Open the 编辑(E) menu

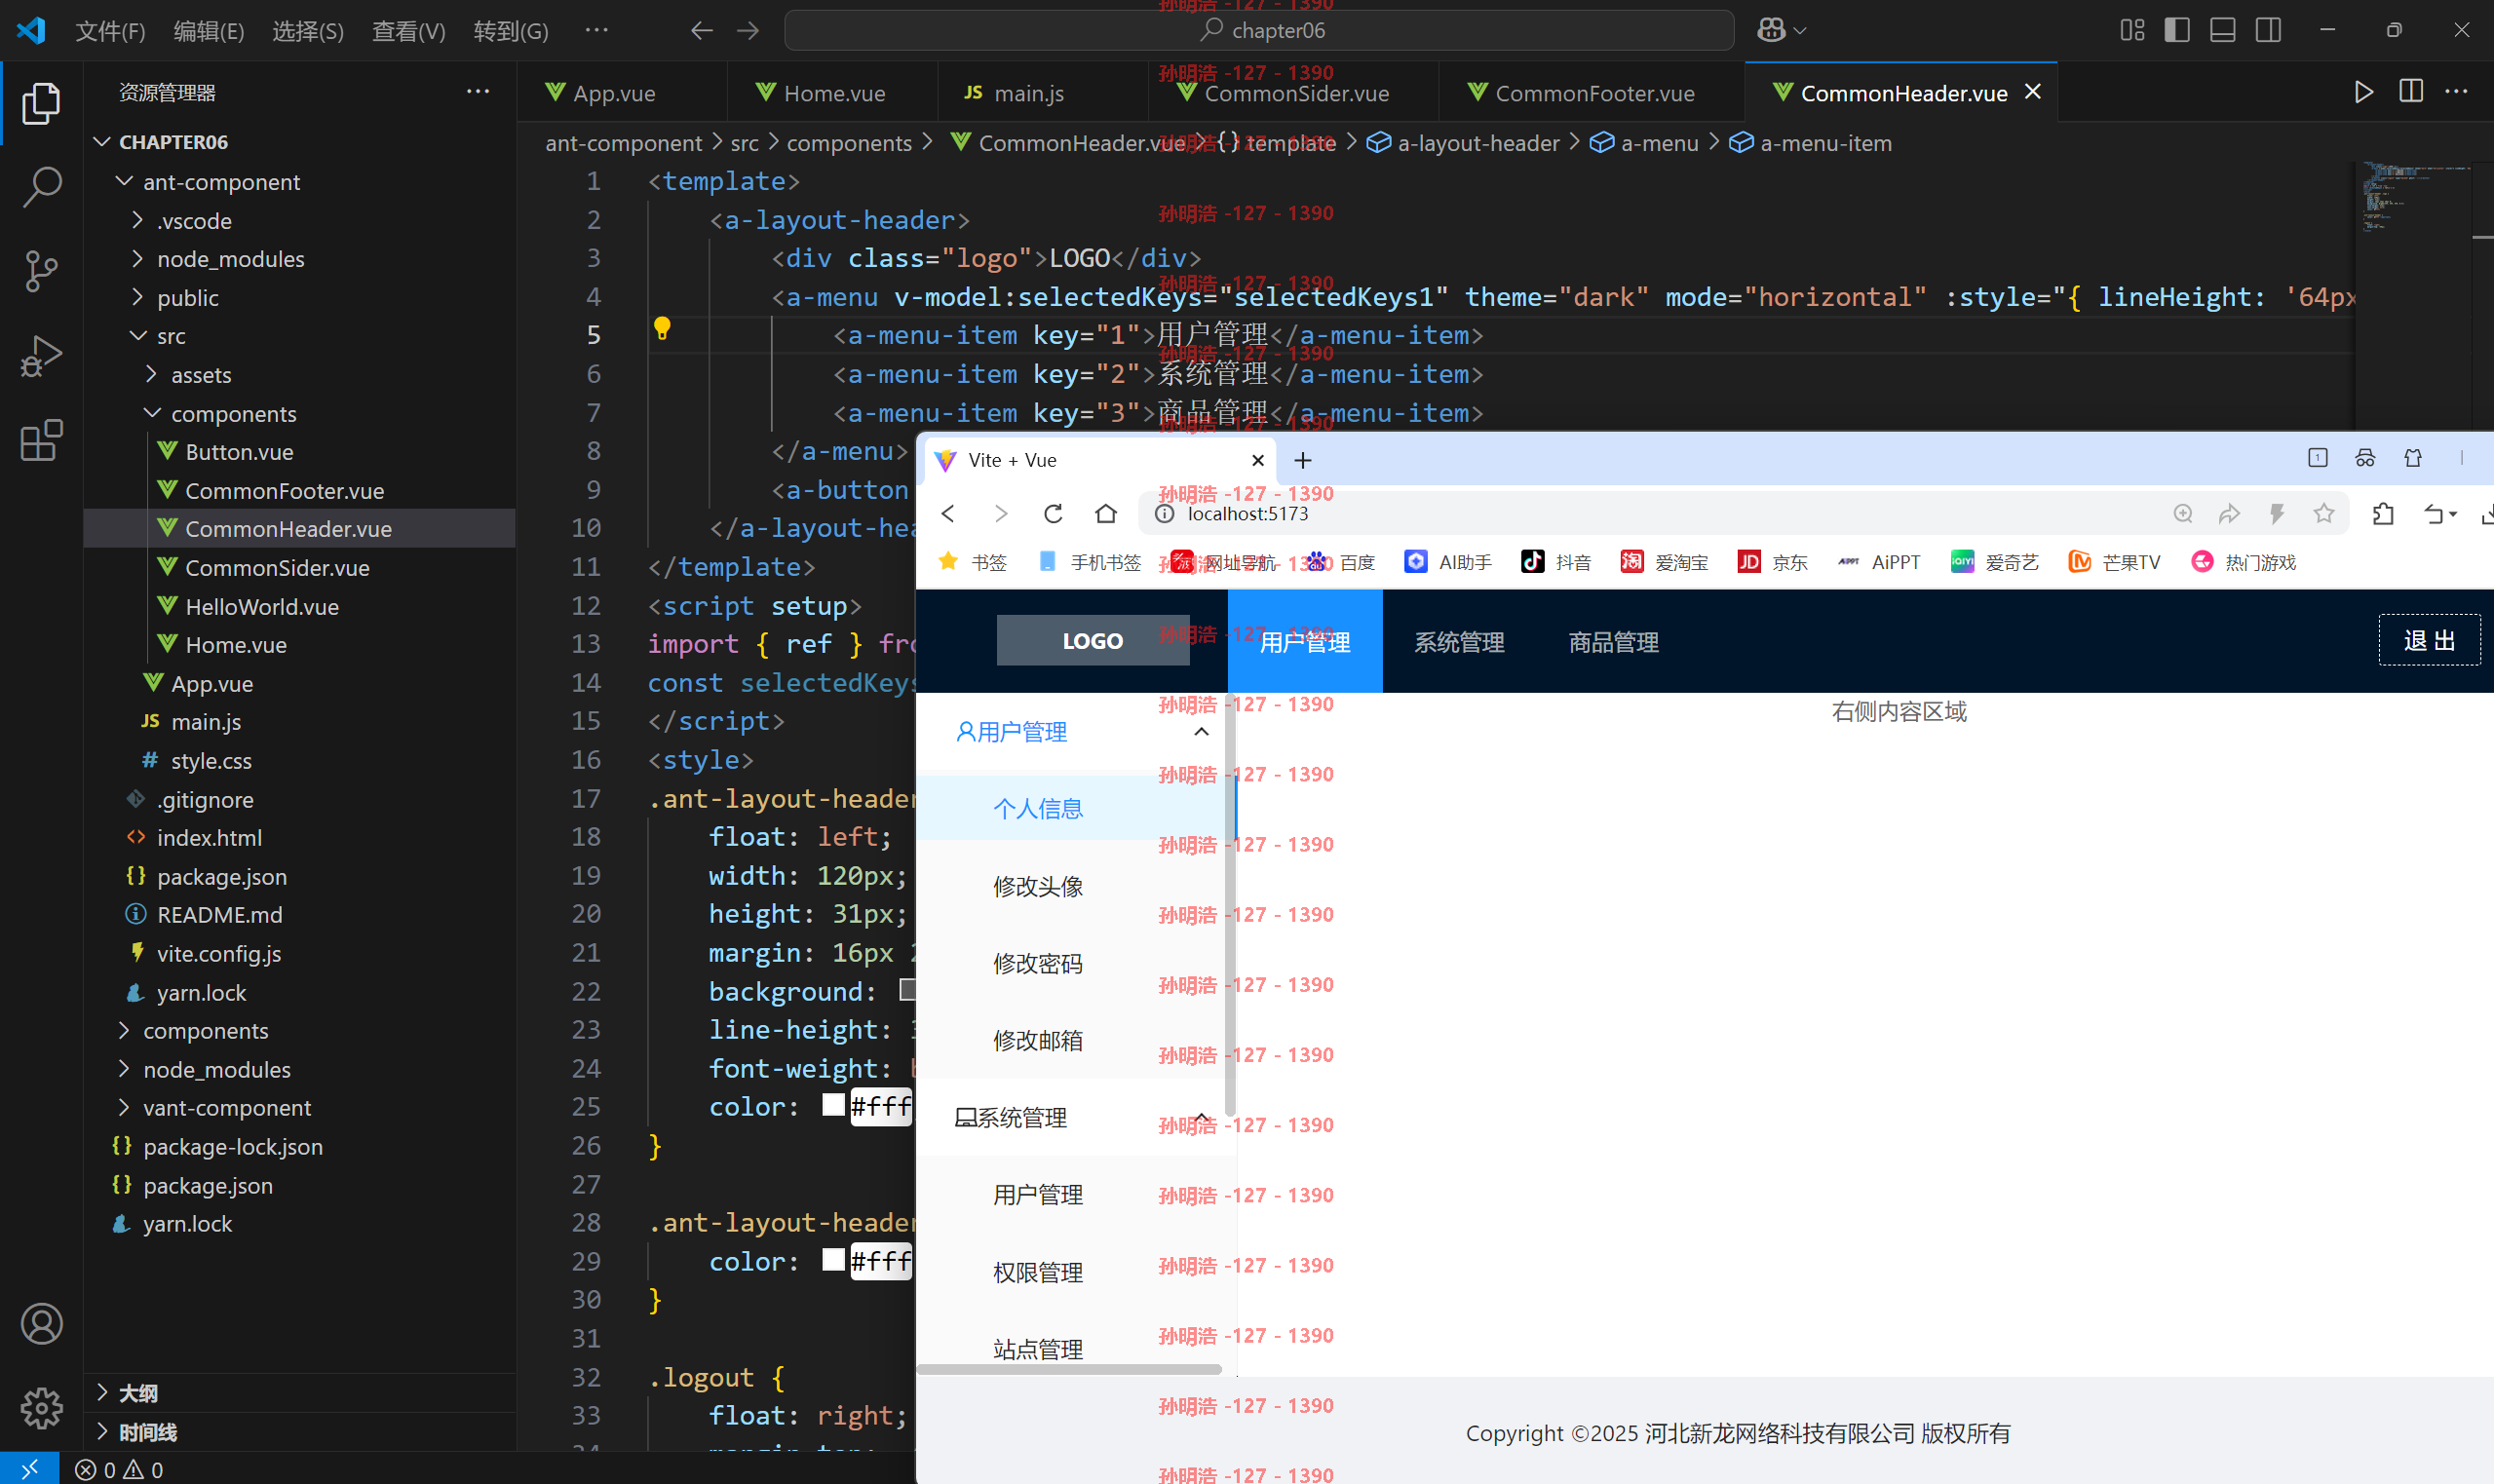point(208,31)
